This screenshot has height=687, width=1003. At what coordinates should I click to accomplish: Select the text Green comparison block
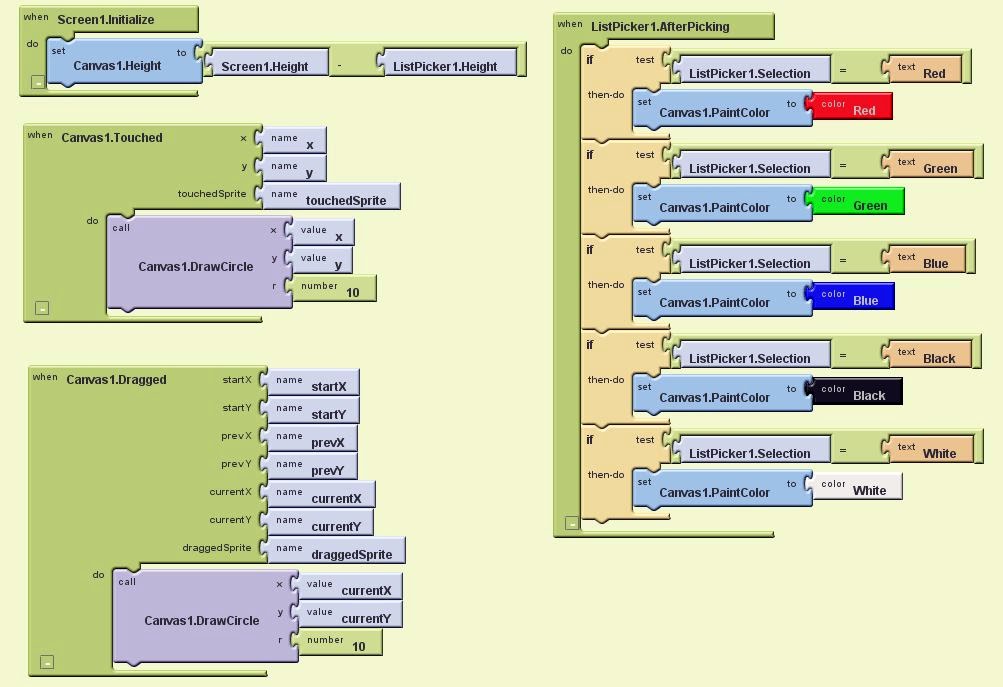(x=928, y=165)
